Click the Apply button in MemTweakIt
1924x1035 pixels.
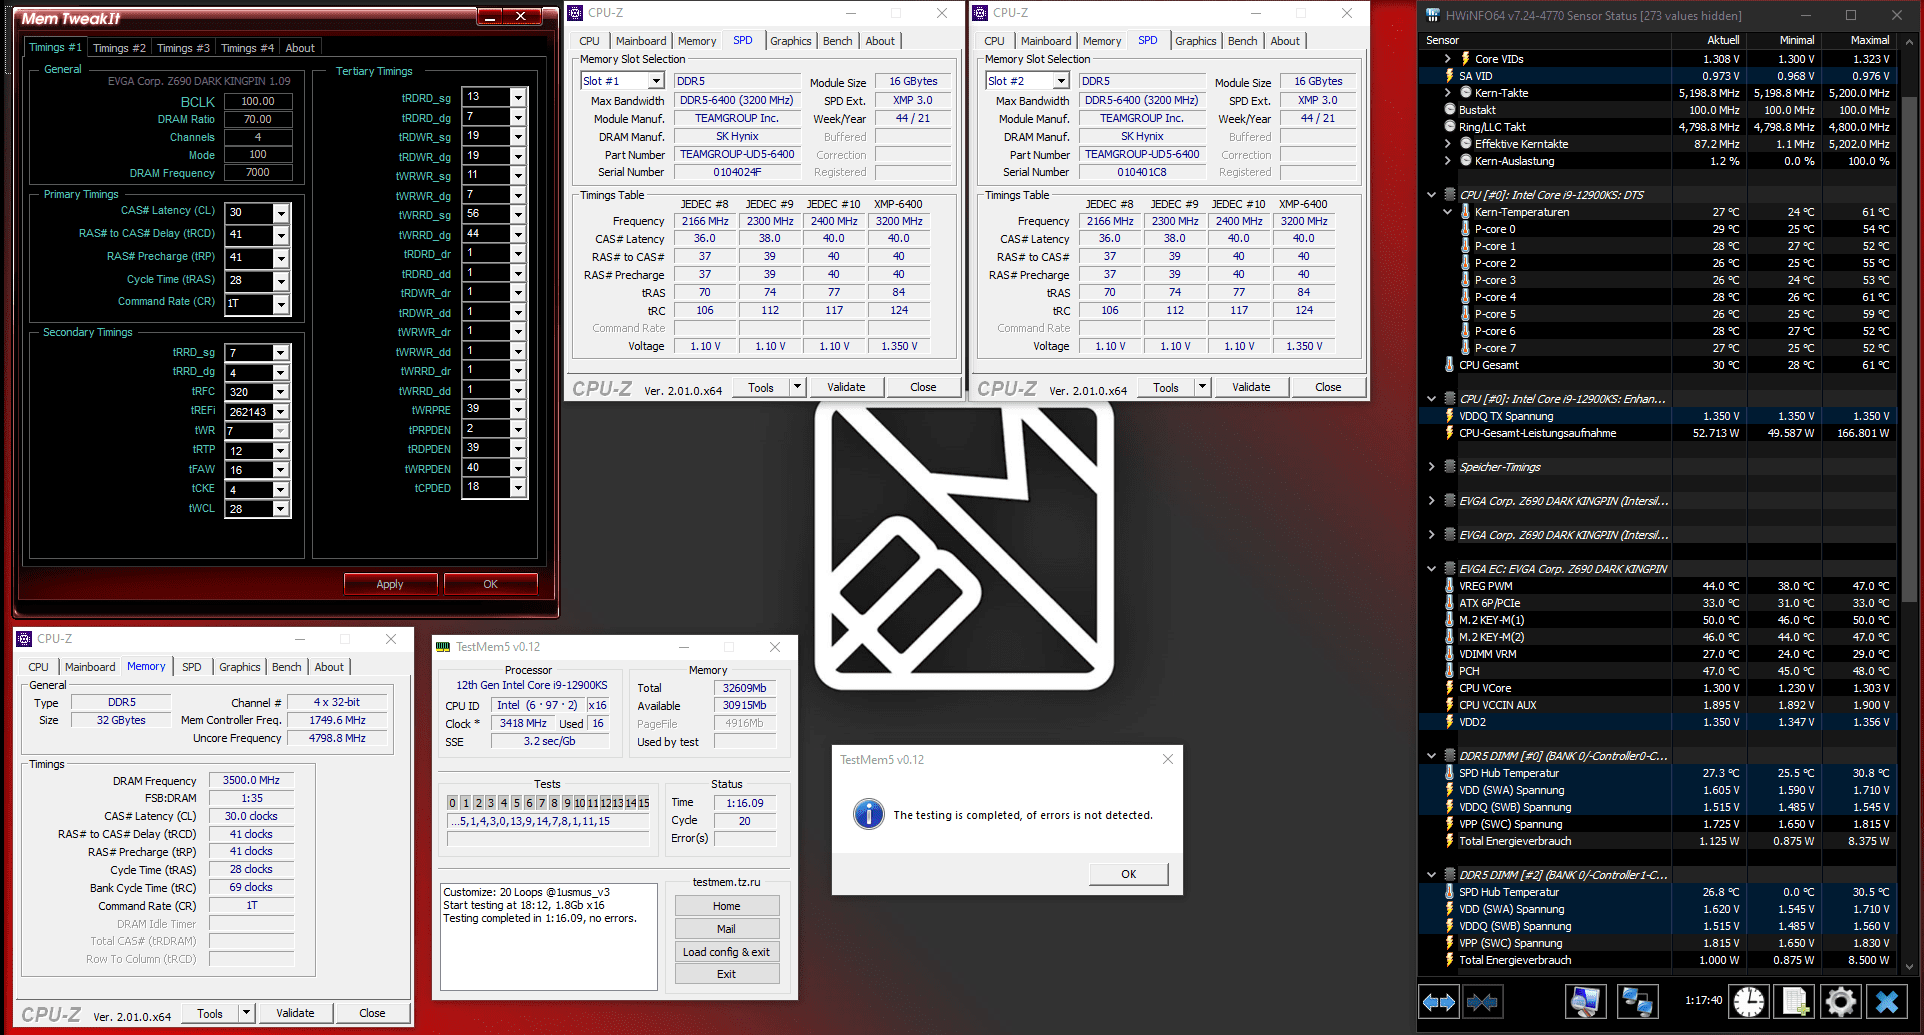pyautogui.click(x=390, y=584)
